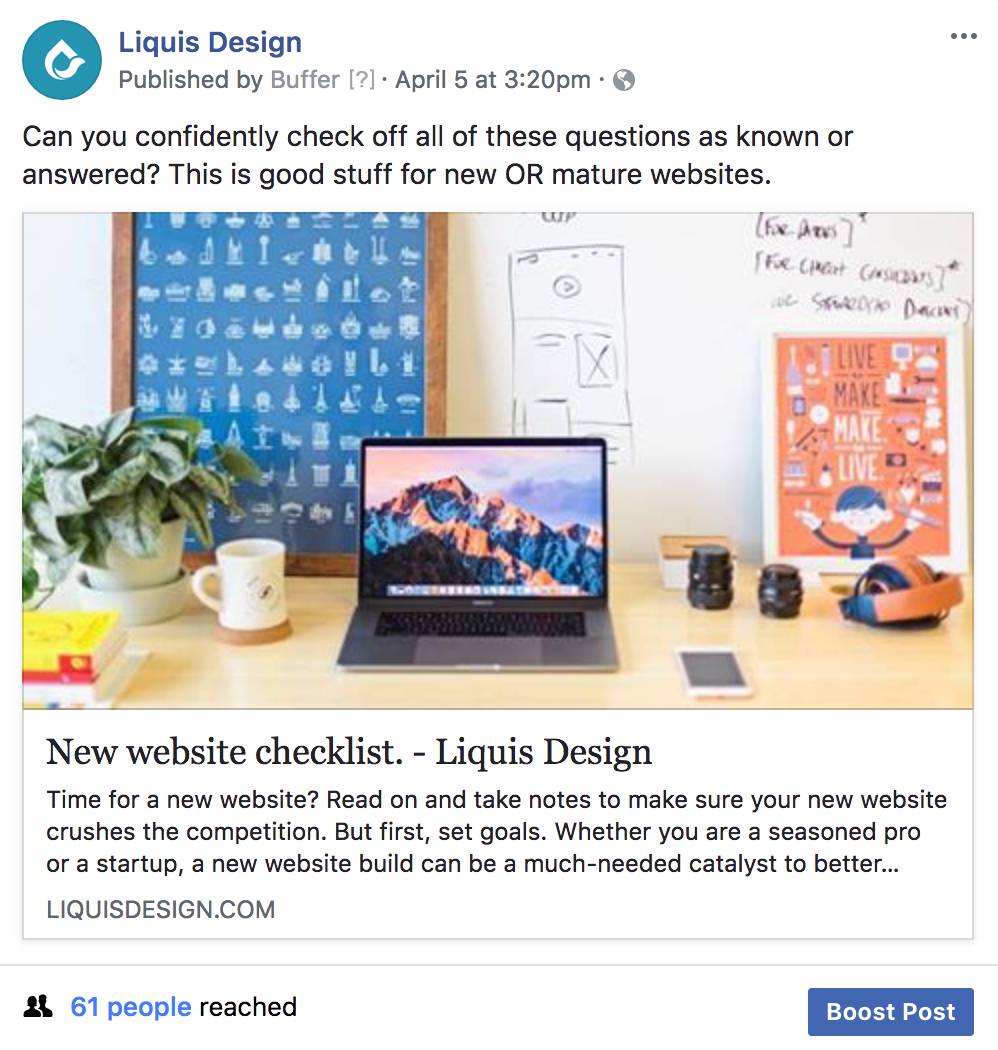The height and width of the screenshot is (1050, 998).
Task: Click the globe public audience icon
Action: point(624,80)
